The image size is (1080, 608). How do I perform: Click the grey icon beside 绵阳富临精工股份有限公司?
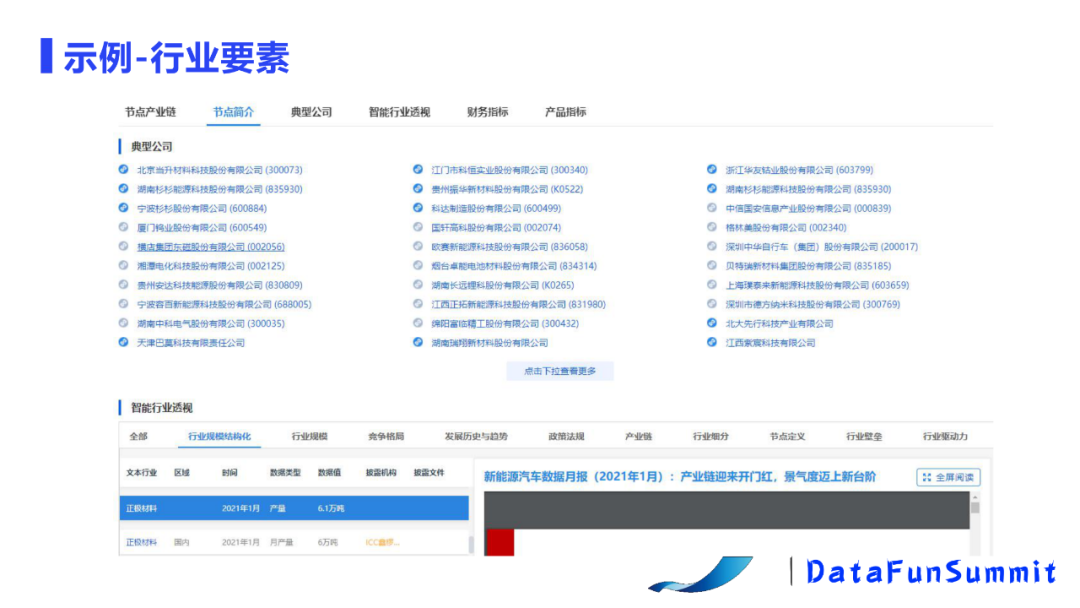pyautogui.click(x=417, y=323)
